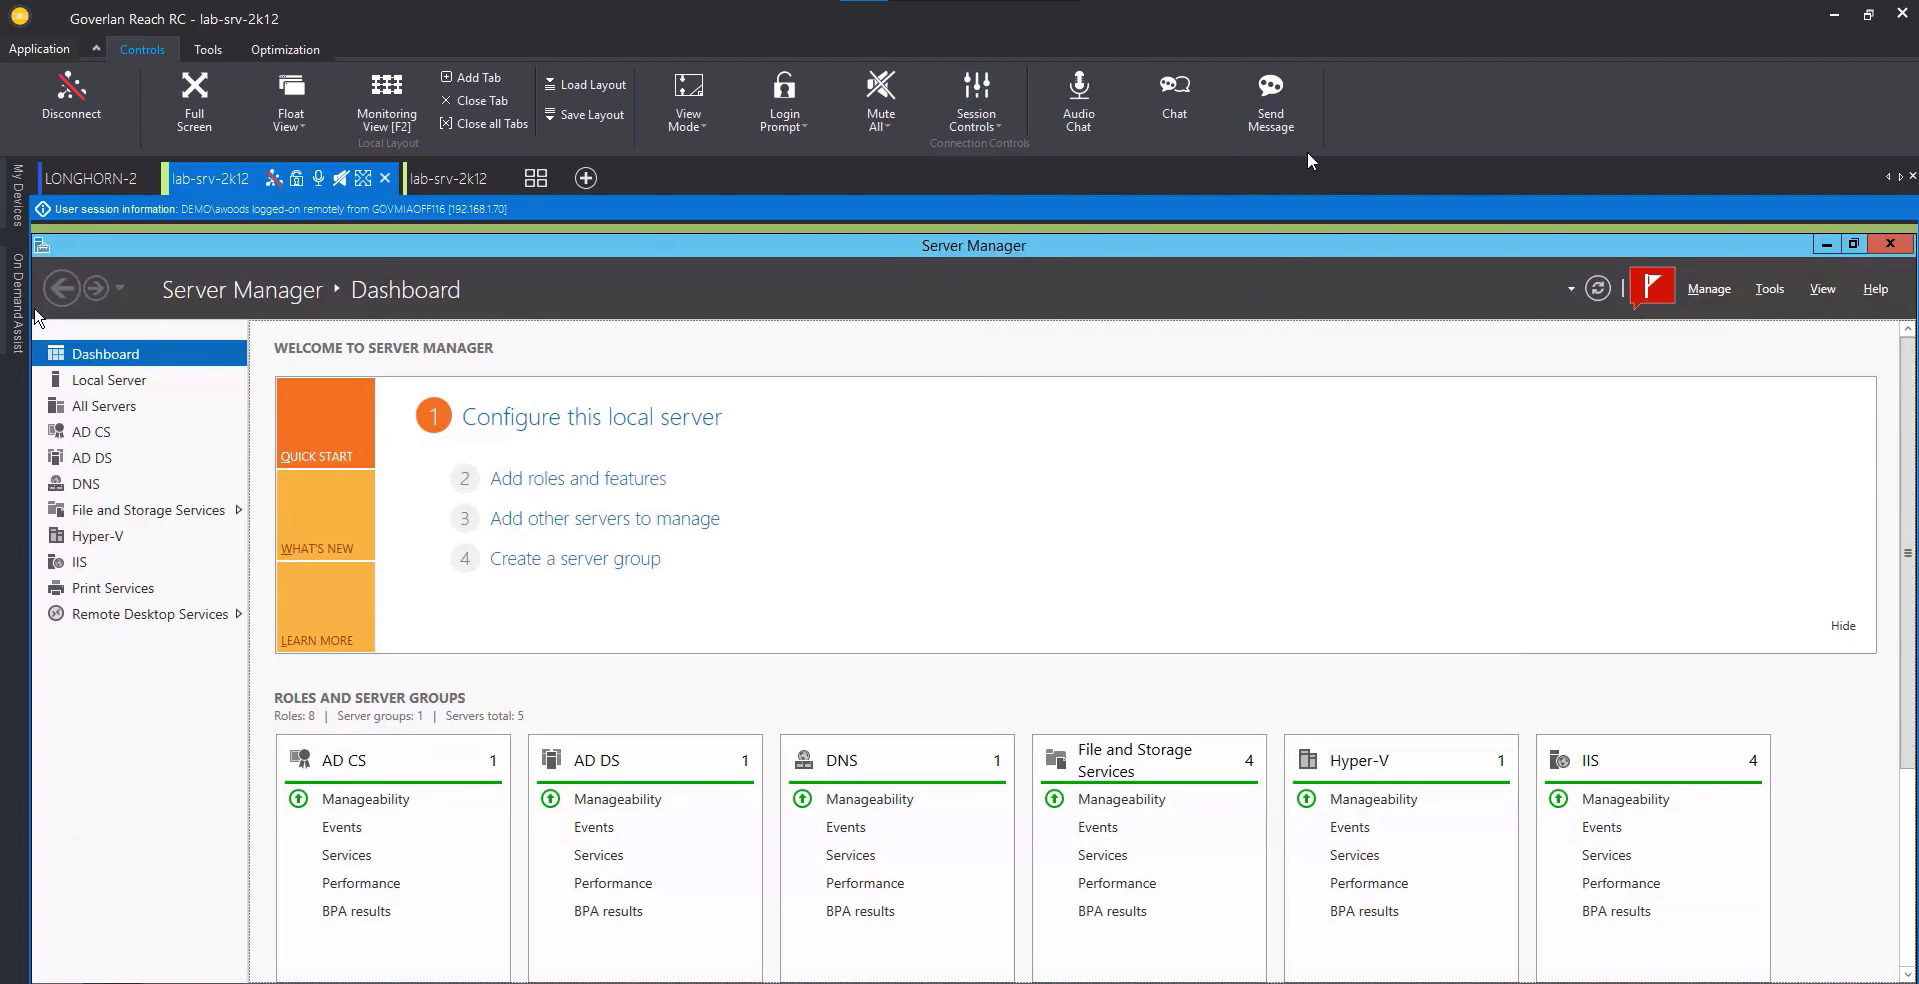Viewport: 1919px width, 984px height.
Task: Select the LEARN MORE tile
Action: 326,607
